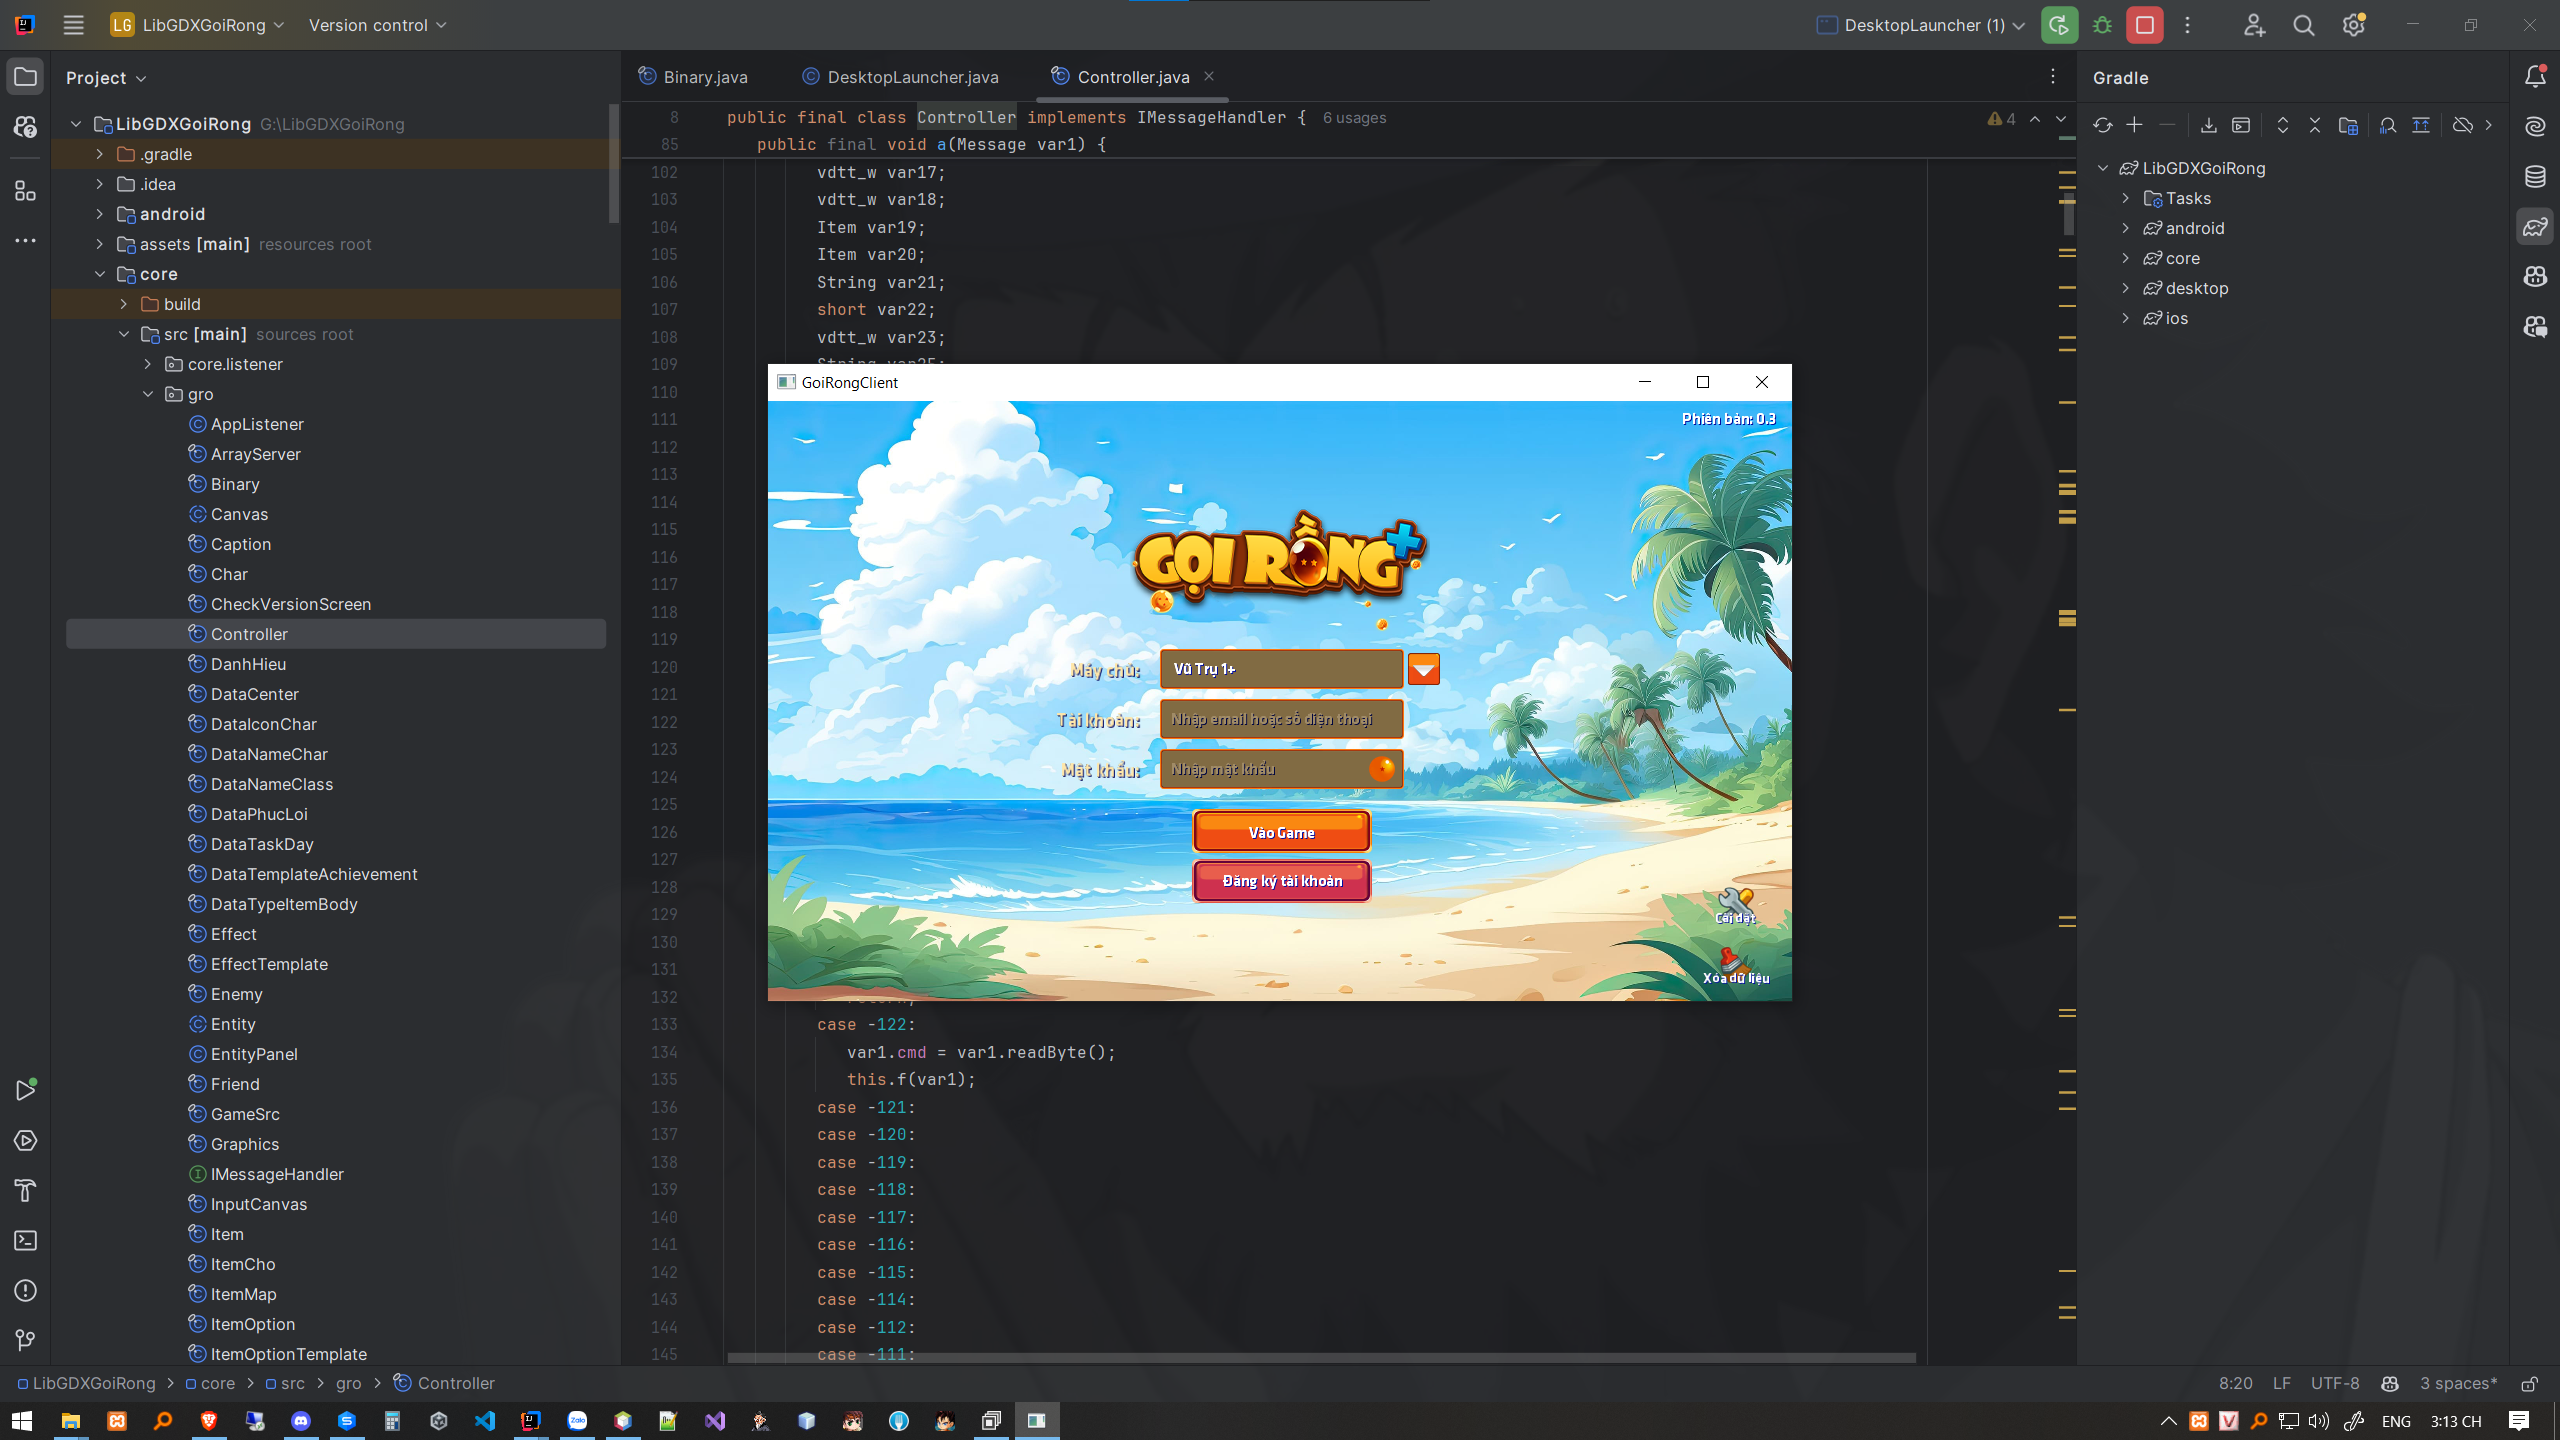
Task: Open the server list dropdown arrow in game
Action: 1423,669
